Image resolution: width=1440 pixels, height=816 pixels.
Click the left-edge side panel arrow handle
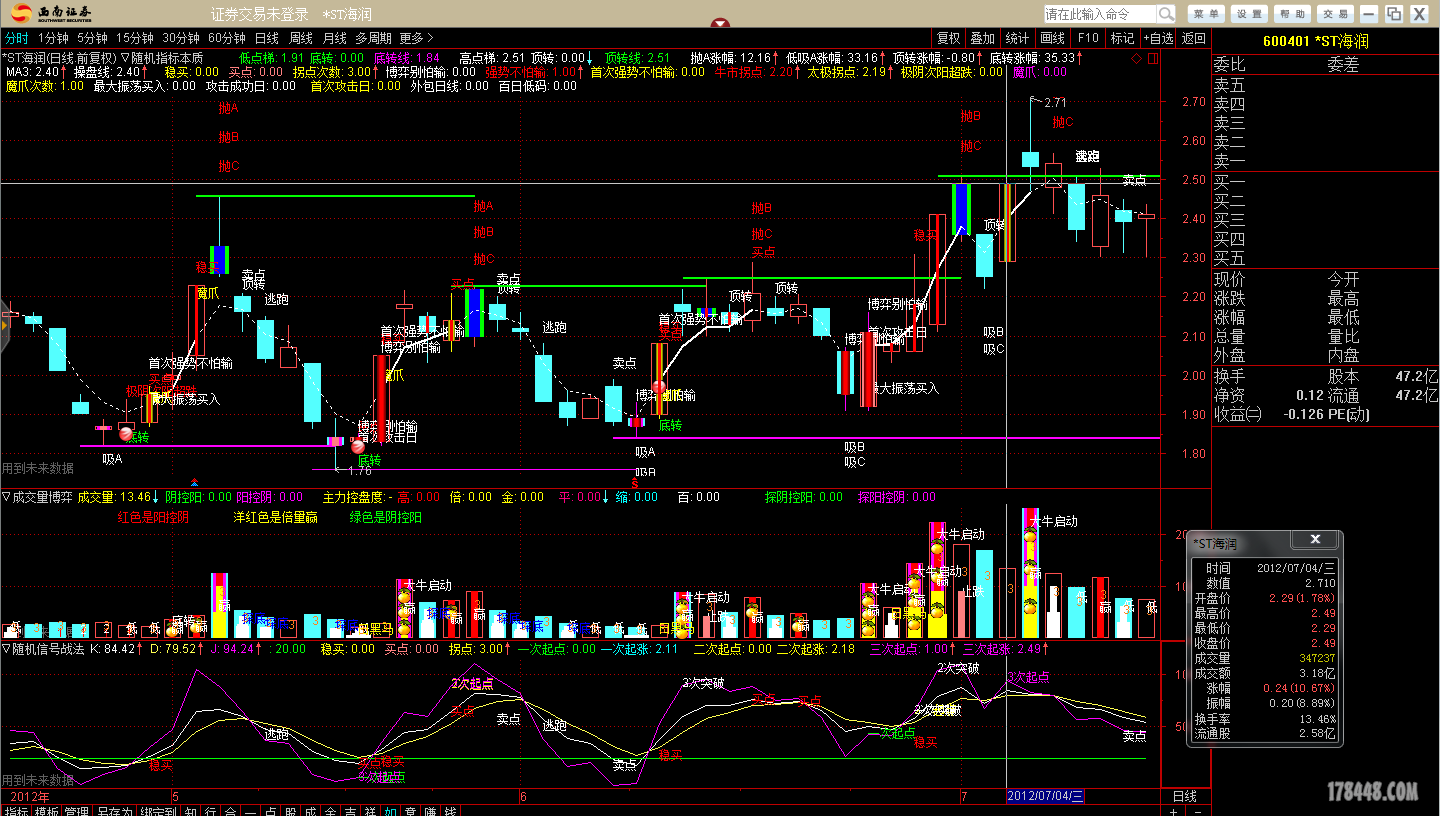point(4,325)
